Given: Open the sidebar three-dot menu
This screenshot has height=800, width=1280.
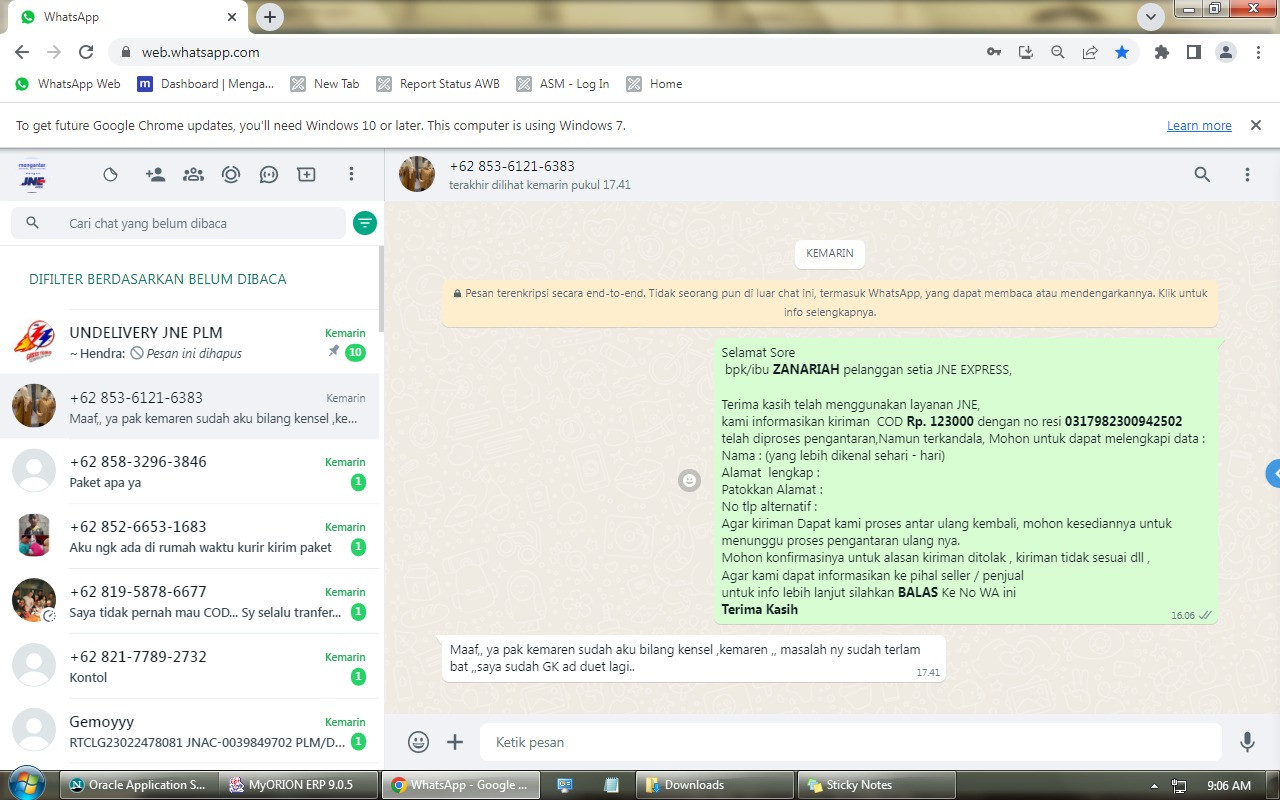Looking at the screenshot, I should coord(351,174).
